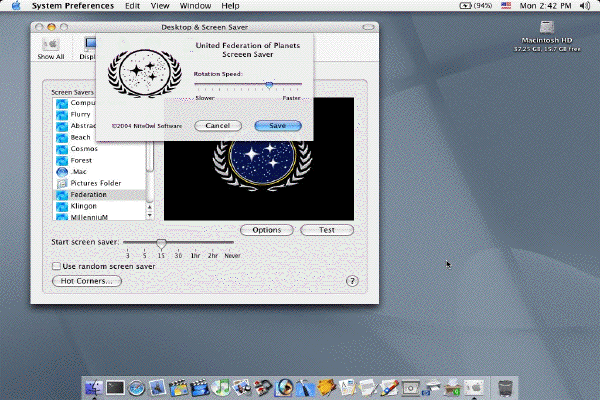This screenshot has width=600, height=400.
Task: Open Macintosh HD drive on desktop
Action: [x=547, y=27]
